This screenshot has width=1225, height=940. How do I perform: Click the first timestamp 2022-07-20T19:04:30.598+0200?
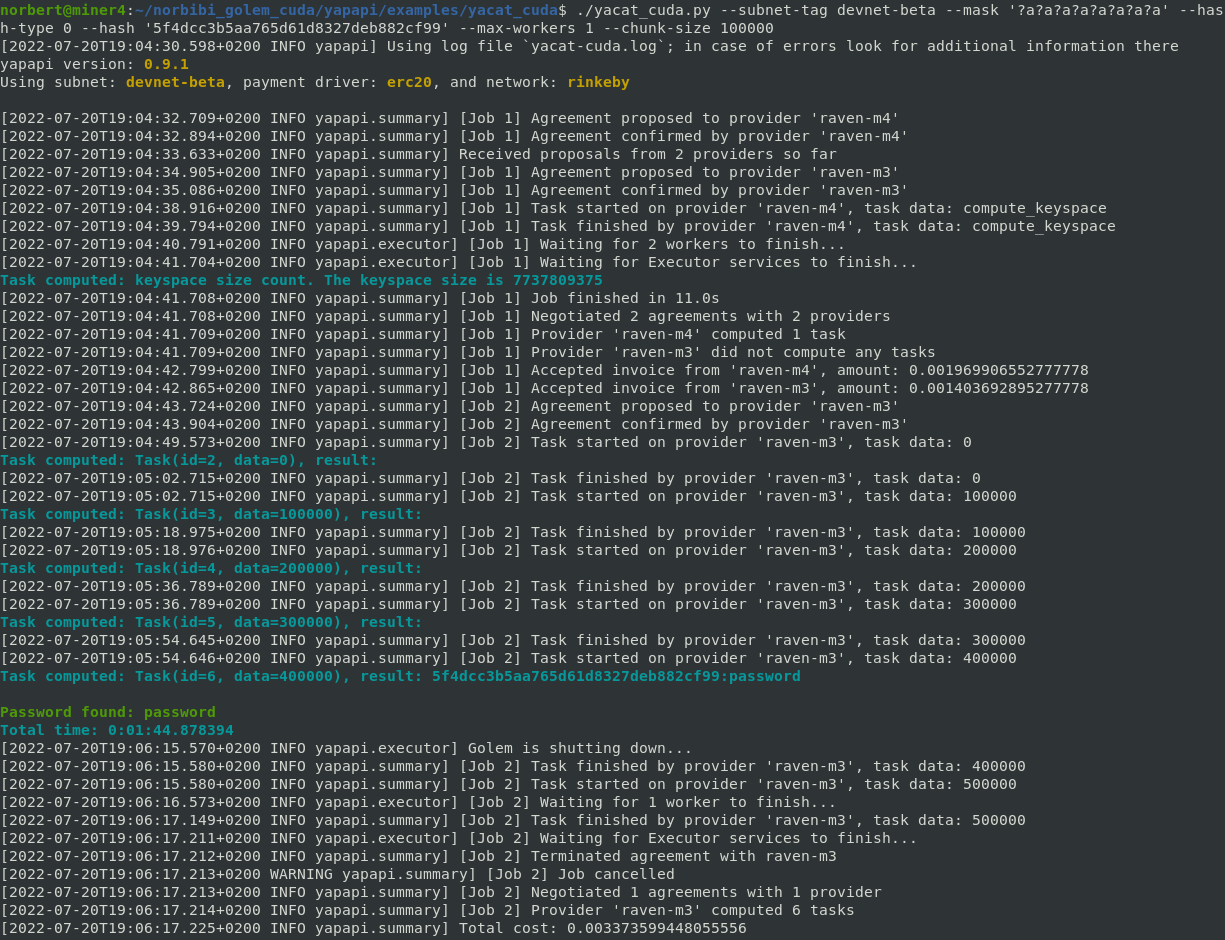click(135, 46)
